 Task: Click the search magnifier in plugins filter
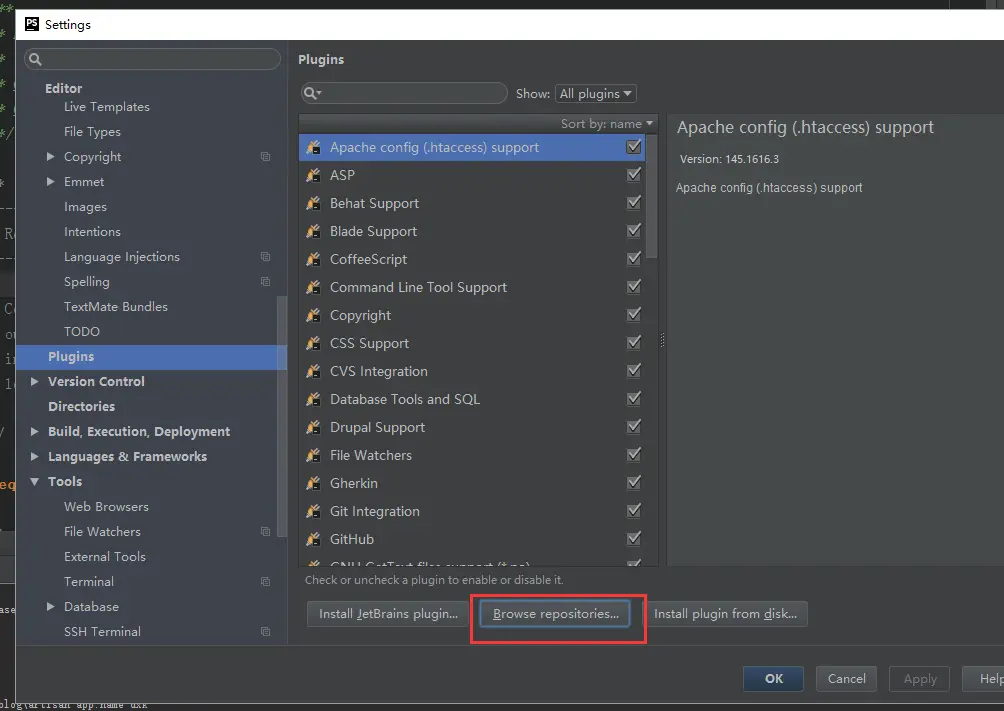312,94
